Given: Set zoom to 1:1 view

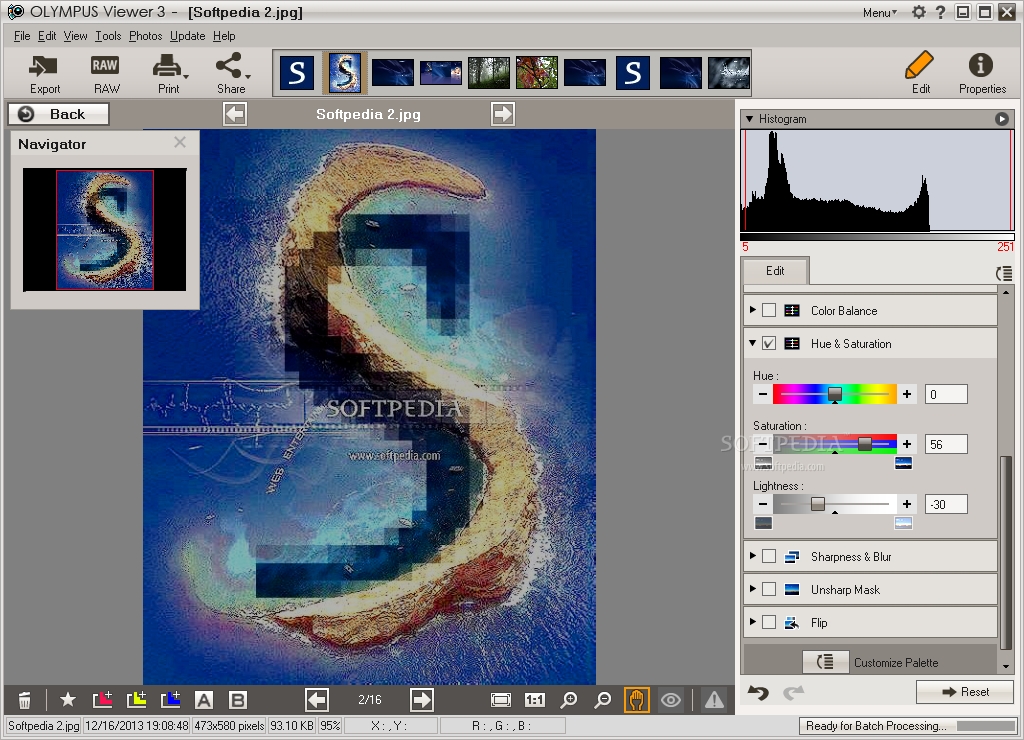Looking at the screenshot, I should [x=535, y=700].
